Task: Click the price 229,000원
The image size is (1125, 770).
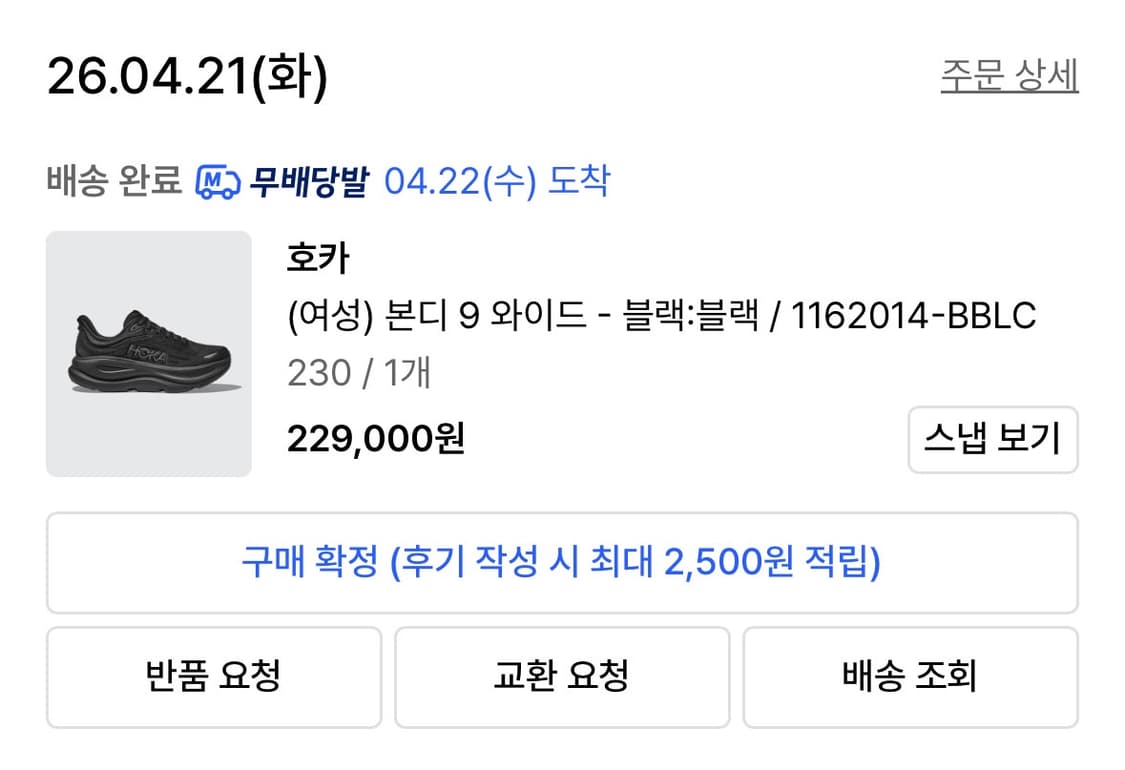Action: [378, 436]
